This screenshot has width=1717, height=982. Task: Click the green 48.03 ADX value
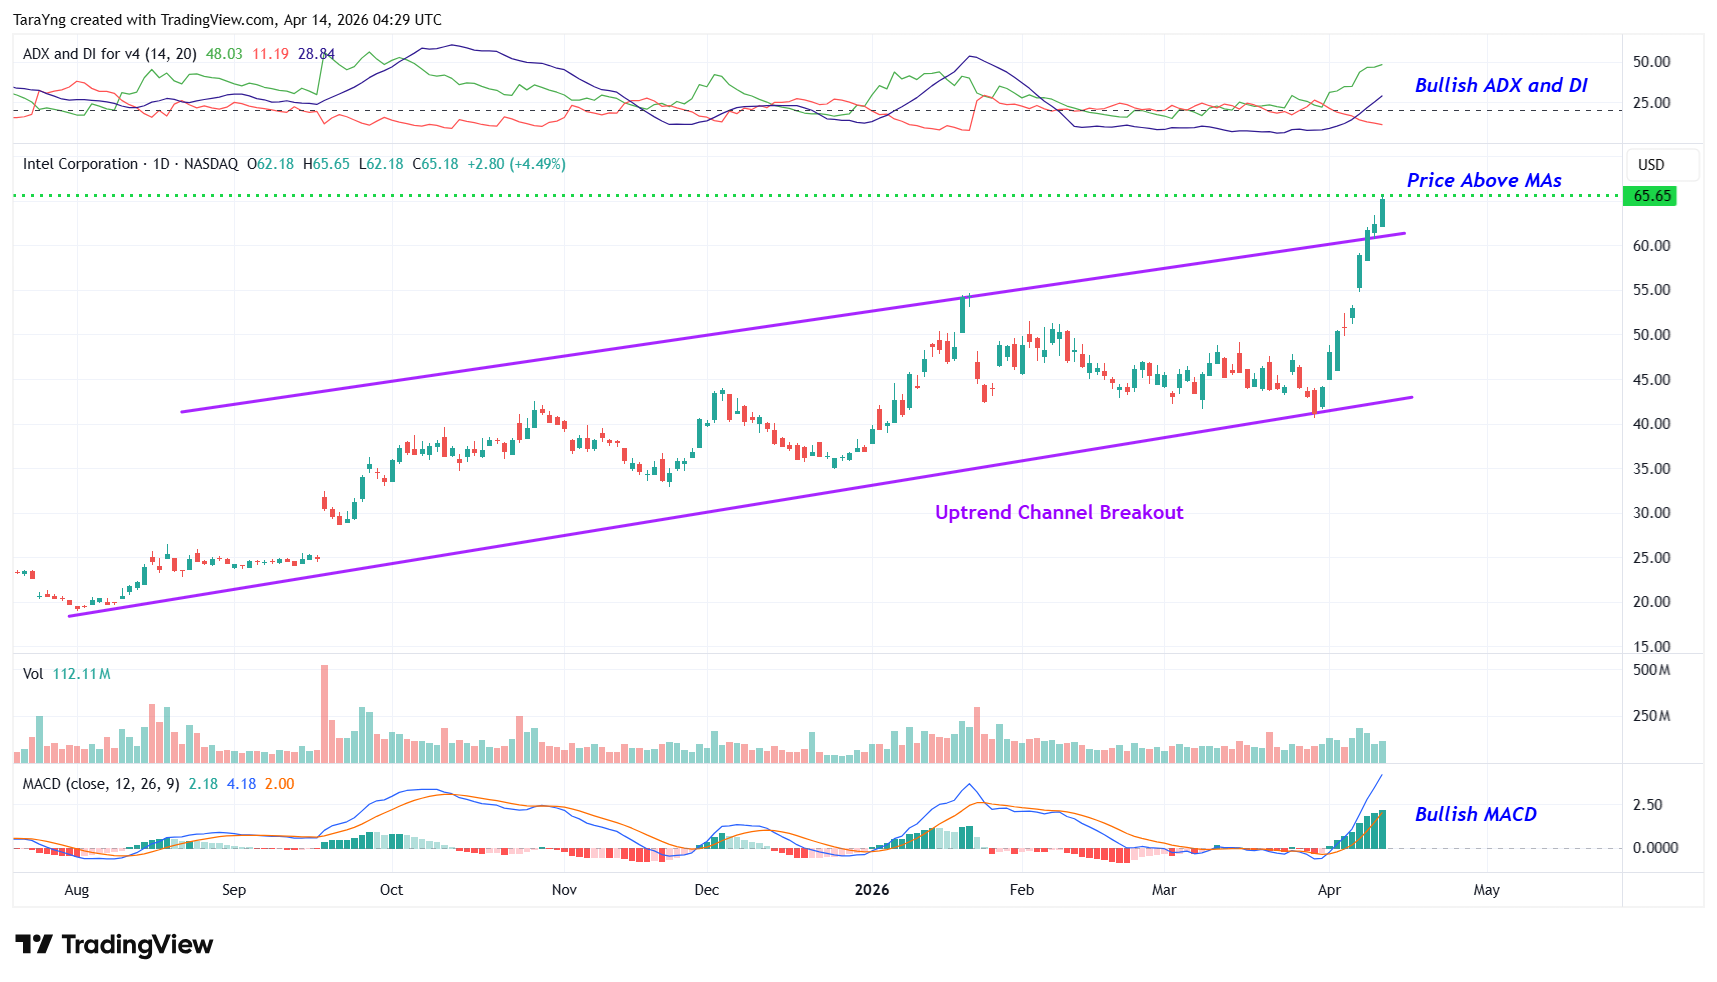tap(224, 54)
